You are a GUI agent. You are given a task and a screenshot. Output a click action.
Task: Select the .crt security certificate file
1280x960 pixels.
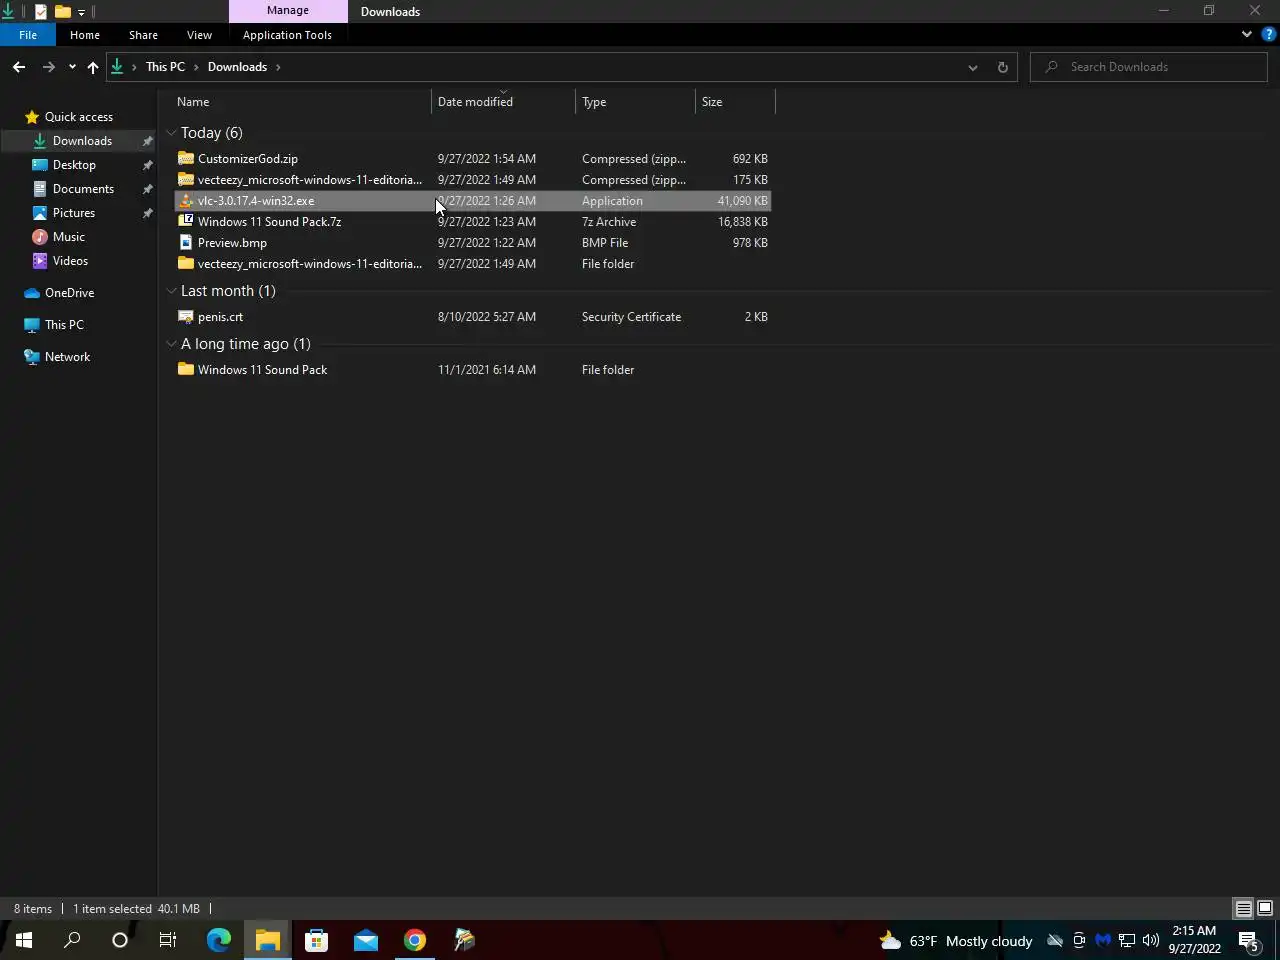pyautogui.click(x=472, y=317)
